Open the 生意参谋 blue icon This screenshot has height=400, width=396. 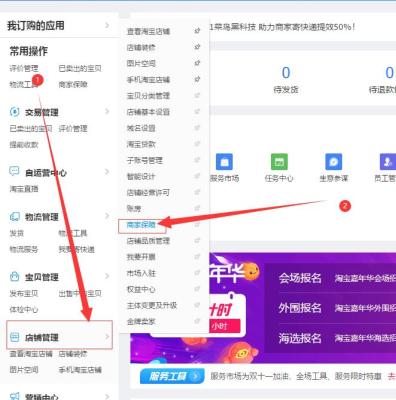(334, 162)
